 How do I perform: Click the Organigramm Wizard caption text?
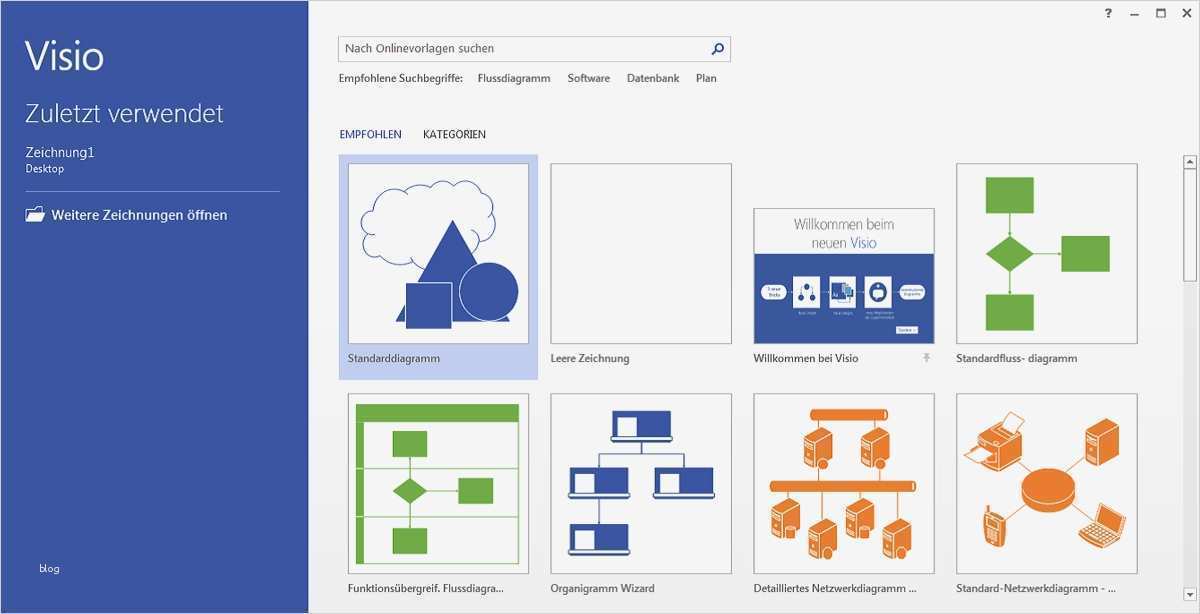603,588
